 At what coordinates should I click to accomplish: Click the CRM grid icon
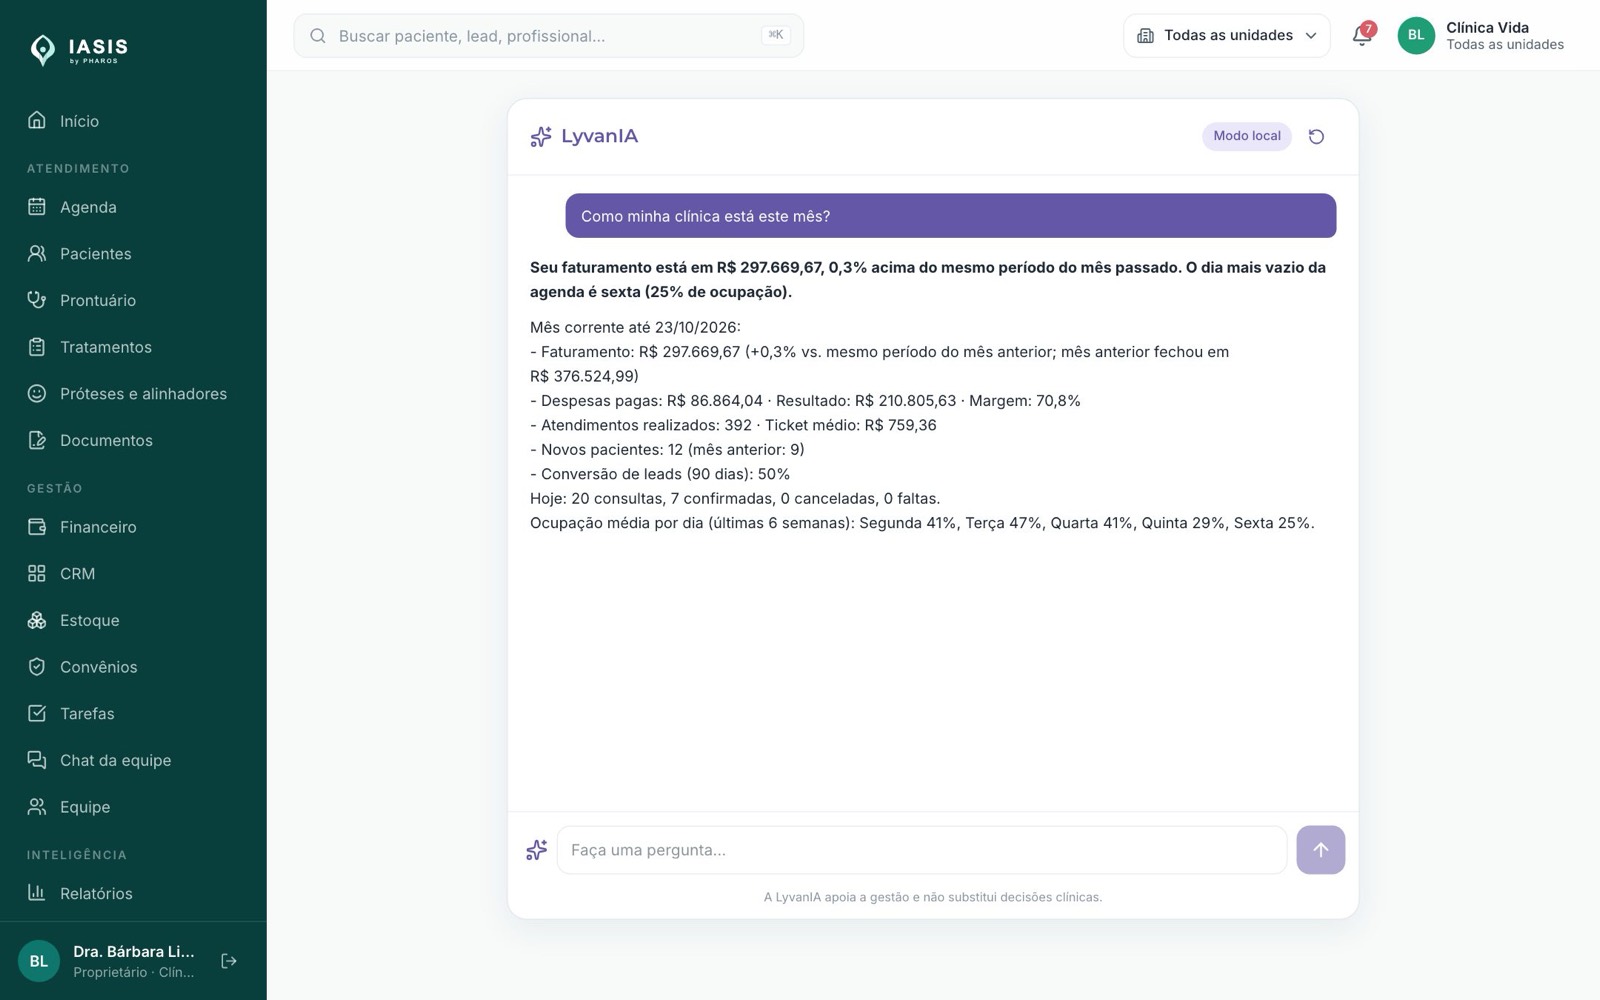[37, 574]
